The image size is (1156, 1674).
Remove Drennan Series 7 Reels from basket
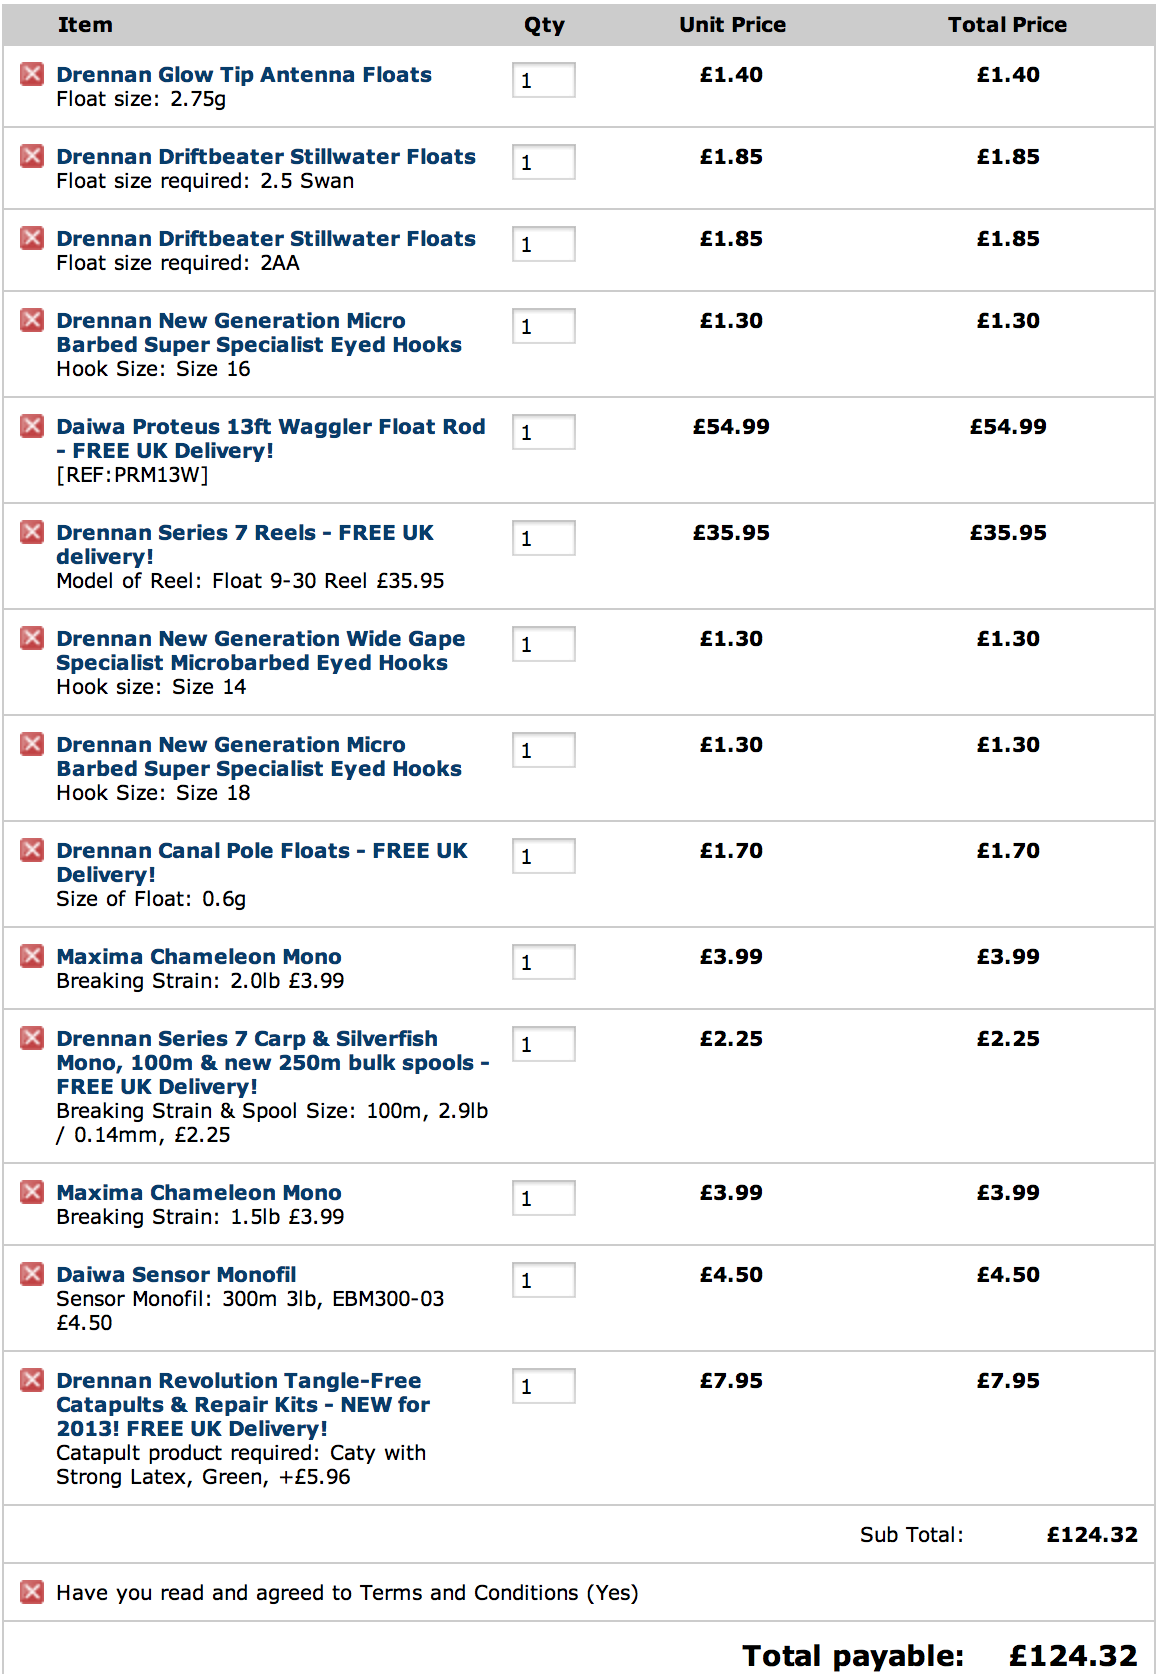click(32, 531)
